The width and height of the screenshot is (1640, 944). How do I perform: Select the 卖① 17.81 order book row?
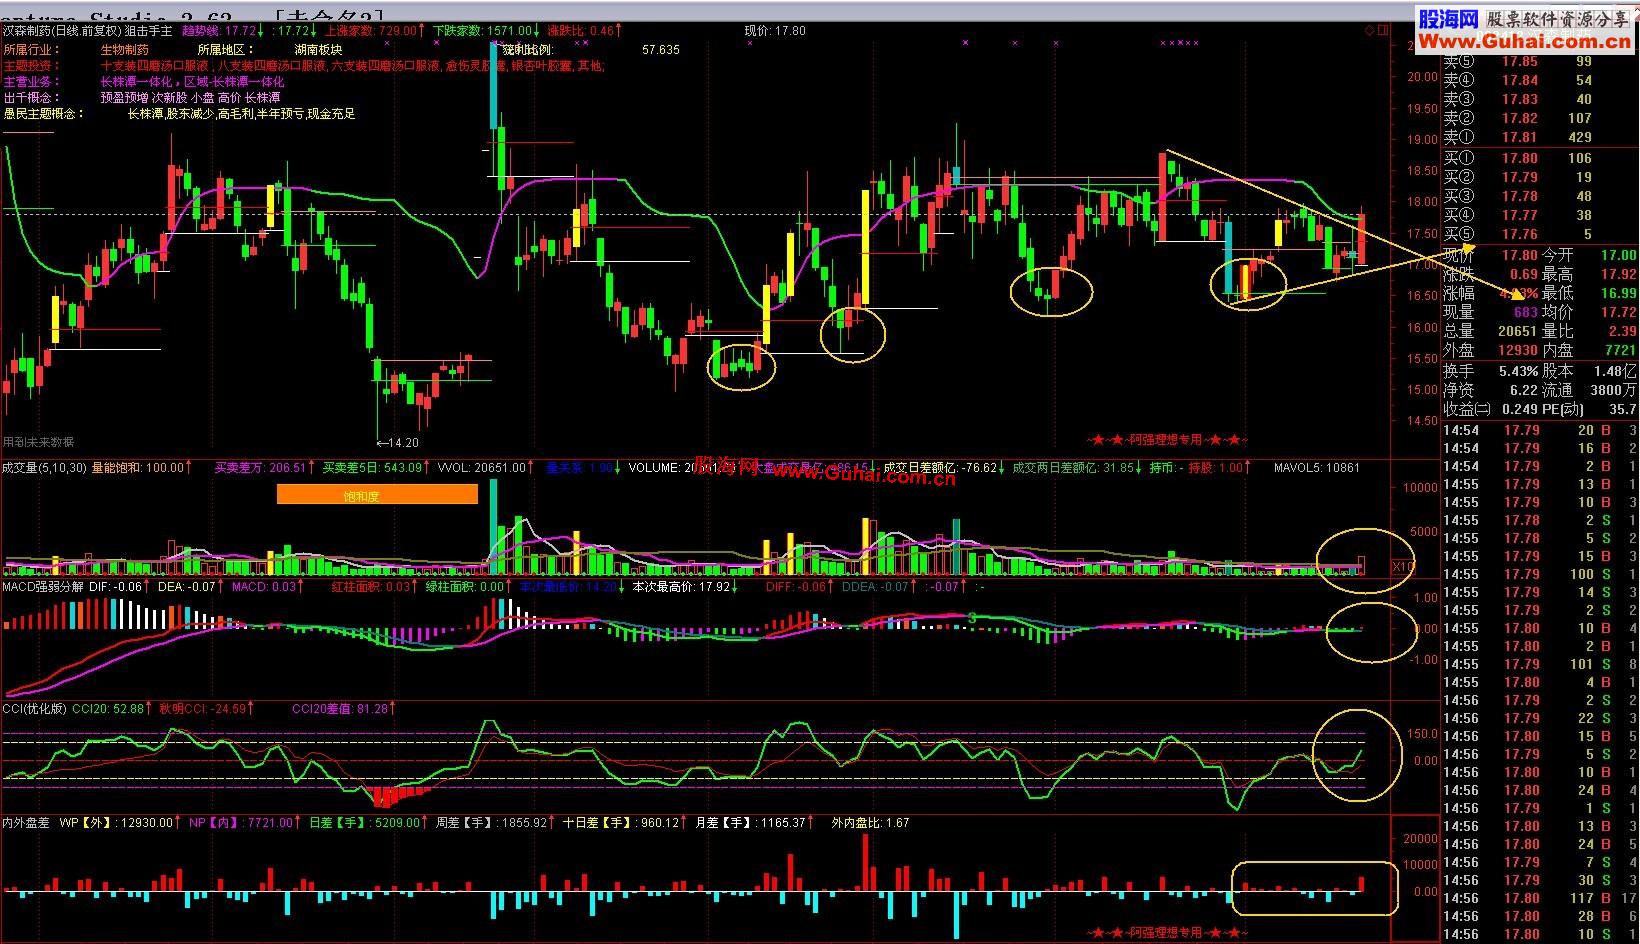point(1540,137)
